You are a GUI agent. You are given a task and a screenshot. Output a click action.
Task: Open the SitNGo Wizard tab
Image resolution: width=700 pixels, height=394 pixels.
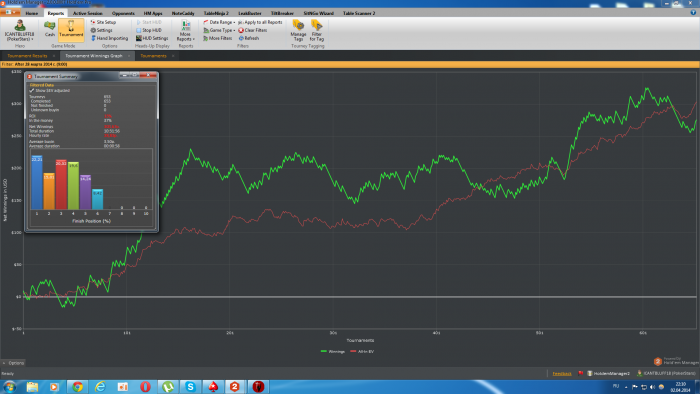[x=318, y=13]
